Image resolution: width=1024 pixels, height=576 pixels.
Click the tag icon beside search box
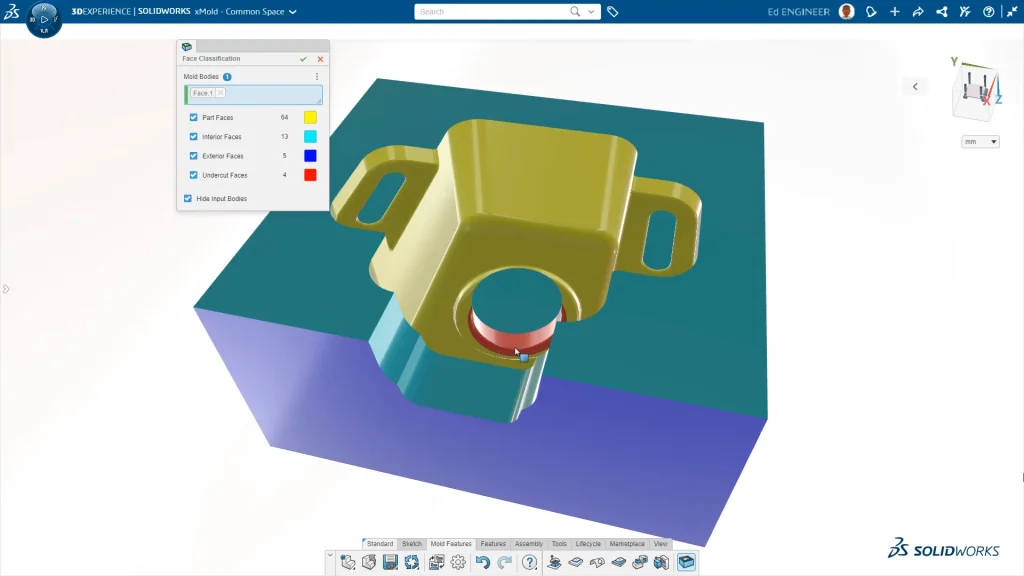coord(613,12)
